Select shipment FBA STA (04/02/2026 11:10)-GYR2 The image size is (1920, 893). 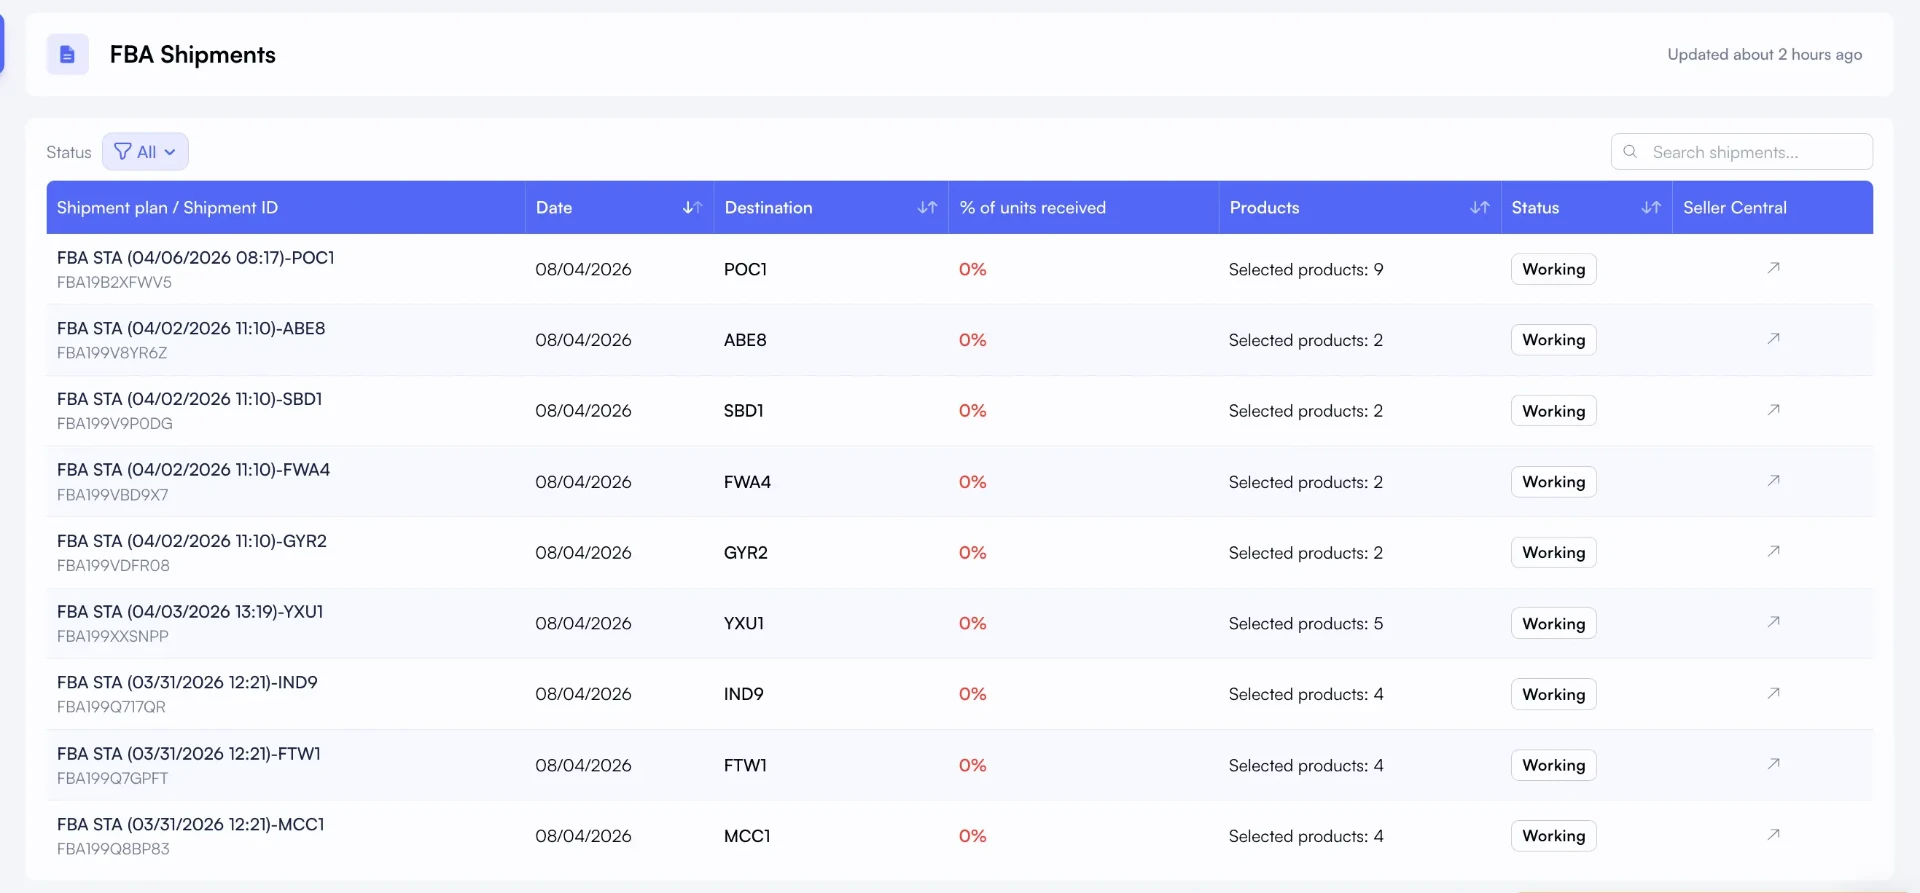(x=192, y=541)
